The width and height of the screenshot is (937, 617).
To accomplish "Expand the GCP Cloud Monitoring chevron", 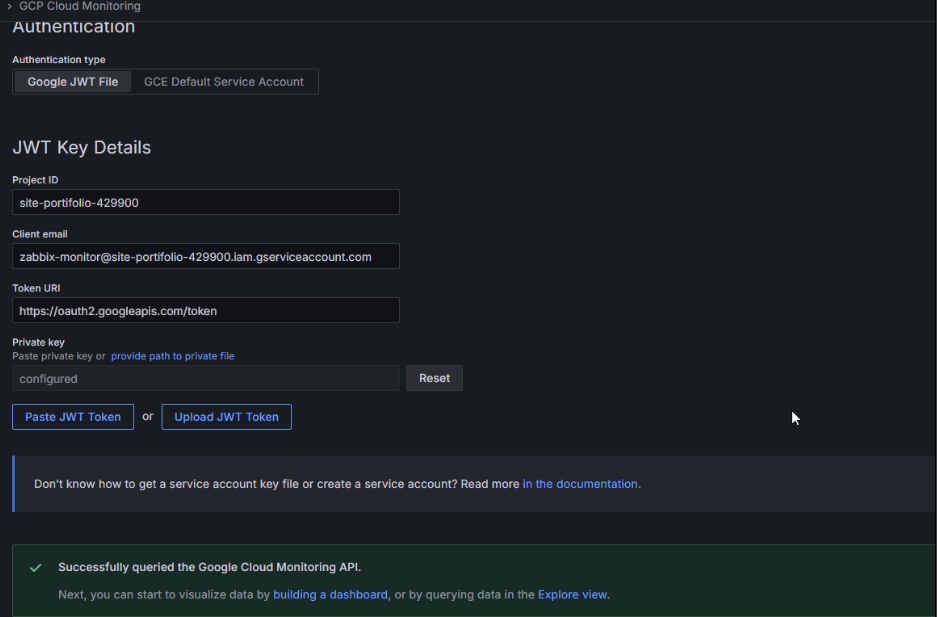I will click(10, 7).
